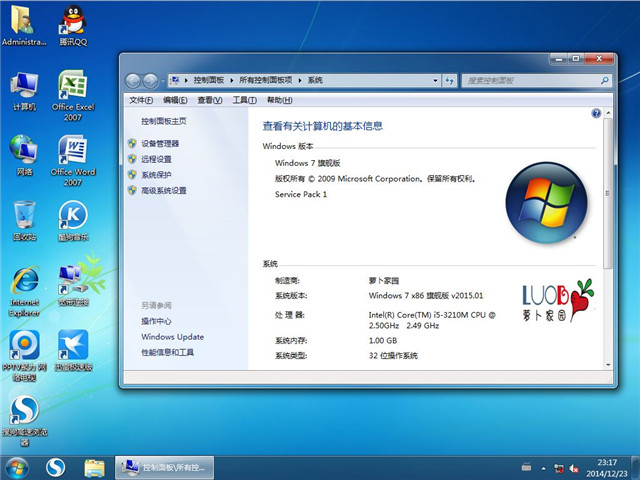This screenshot has width=640, height=480.
Task: Open the Recycle Bin 回收站 icon
Action: [24, 220]
